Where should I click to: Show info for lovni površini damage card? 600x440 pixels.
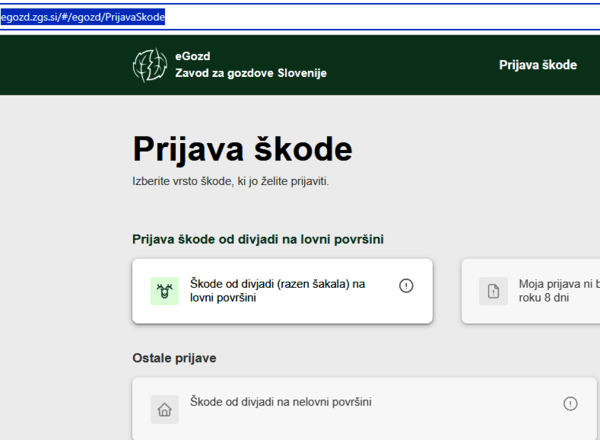coord(406,285)
